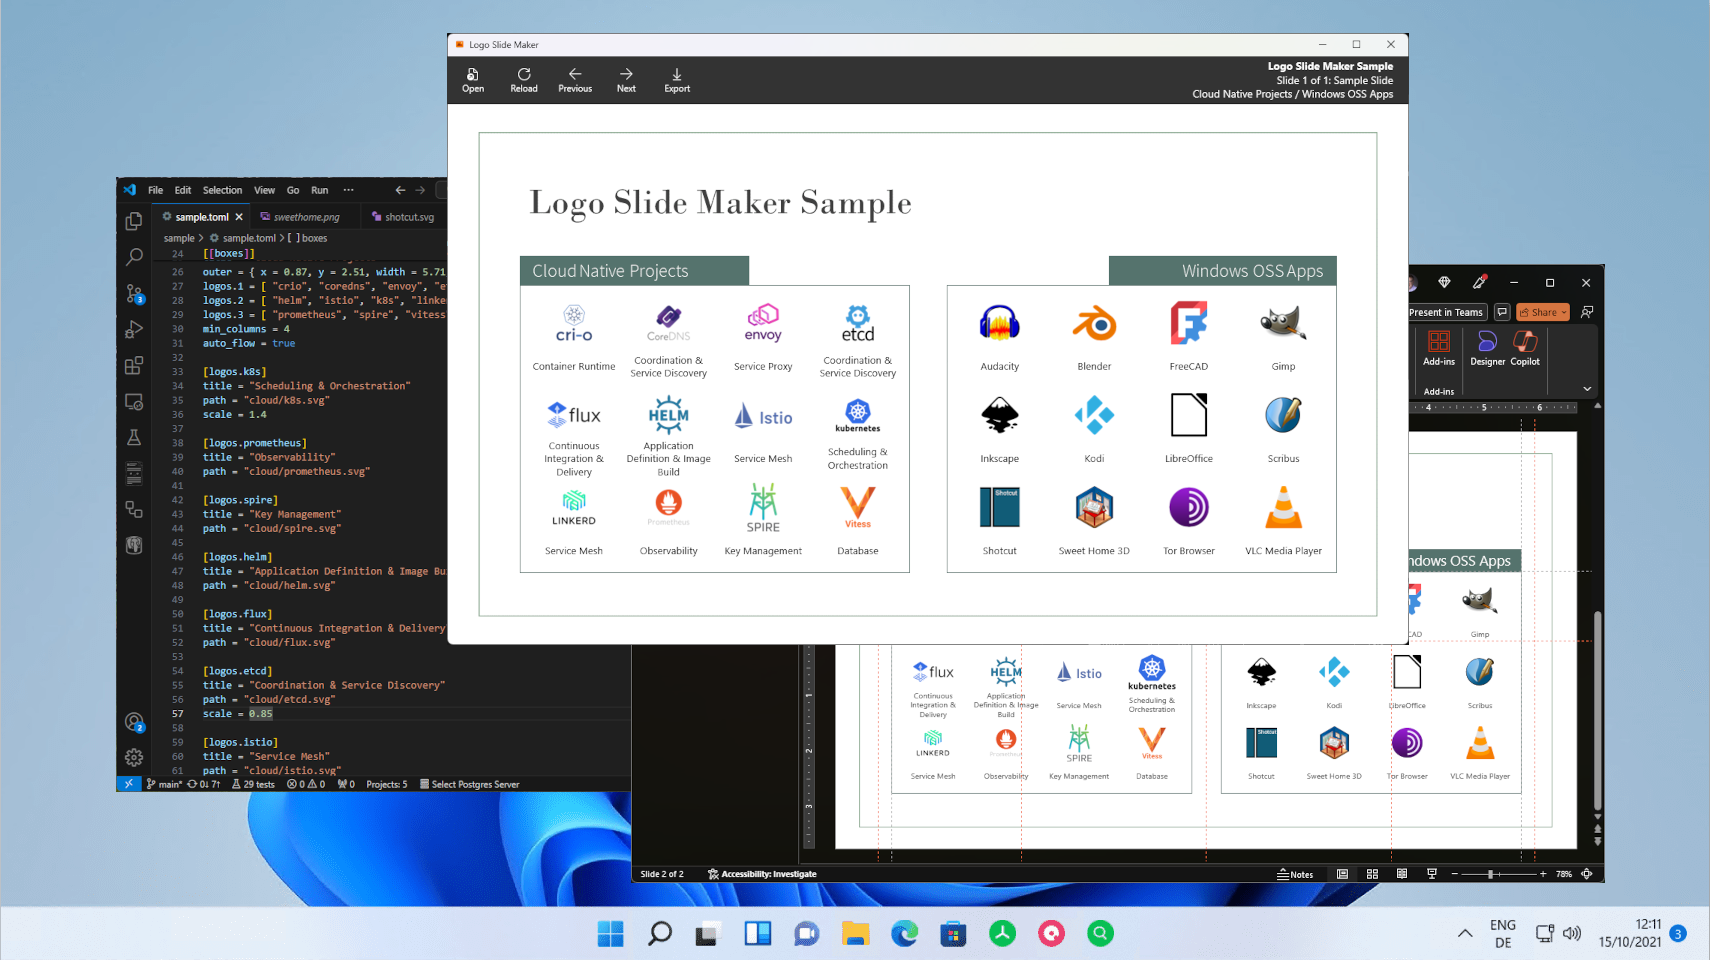1710x960 pixels.
Task: Navigate forward in VS Code title bar
Action: (x=420, y=190)
